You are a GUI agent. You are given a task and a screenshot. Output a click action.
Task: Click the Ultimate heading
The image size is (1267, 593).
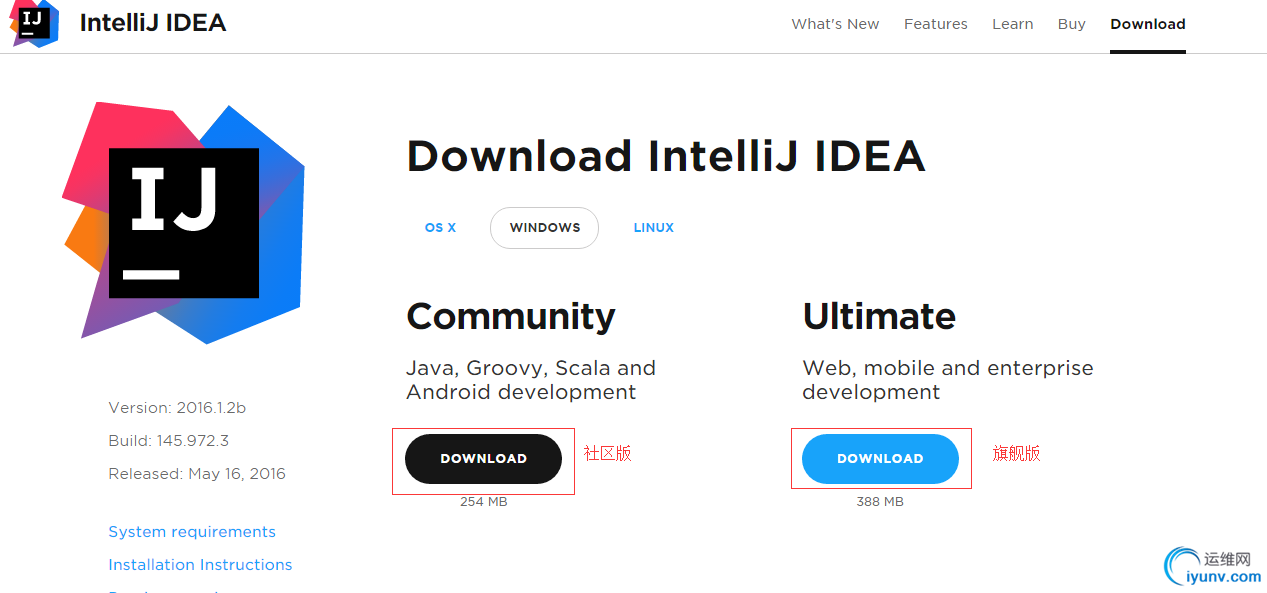(879, 316)
